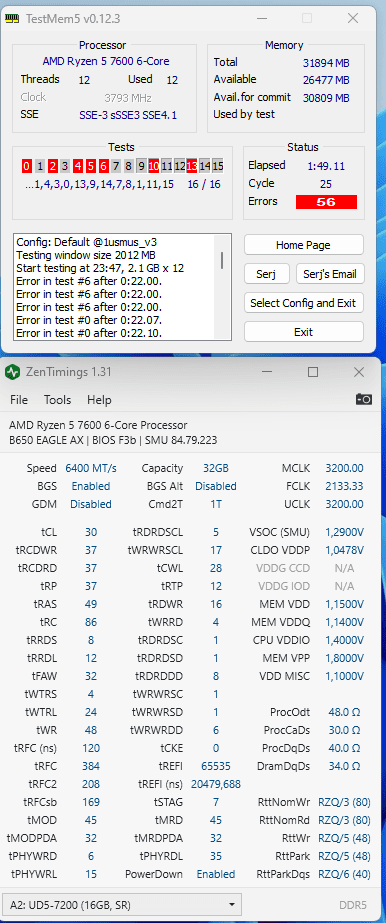The image size is (386, 923).
Task: Click the PowerDown Enabled value
Action: pos(216,875)
